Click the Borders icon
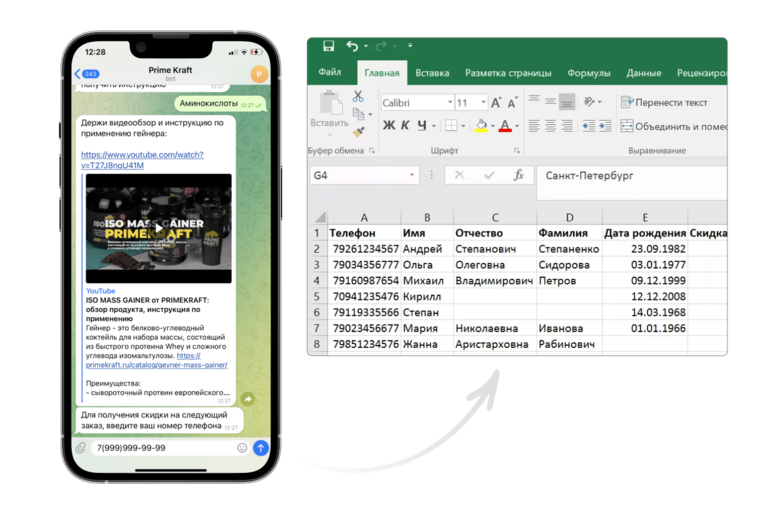The width and height of the screenshot is (760, 506). (x=451, y=126)
